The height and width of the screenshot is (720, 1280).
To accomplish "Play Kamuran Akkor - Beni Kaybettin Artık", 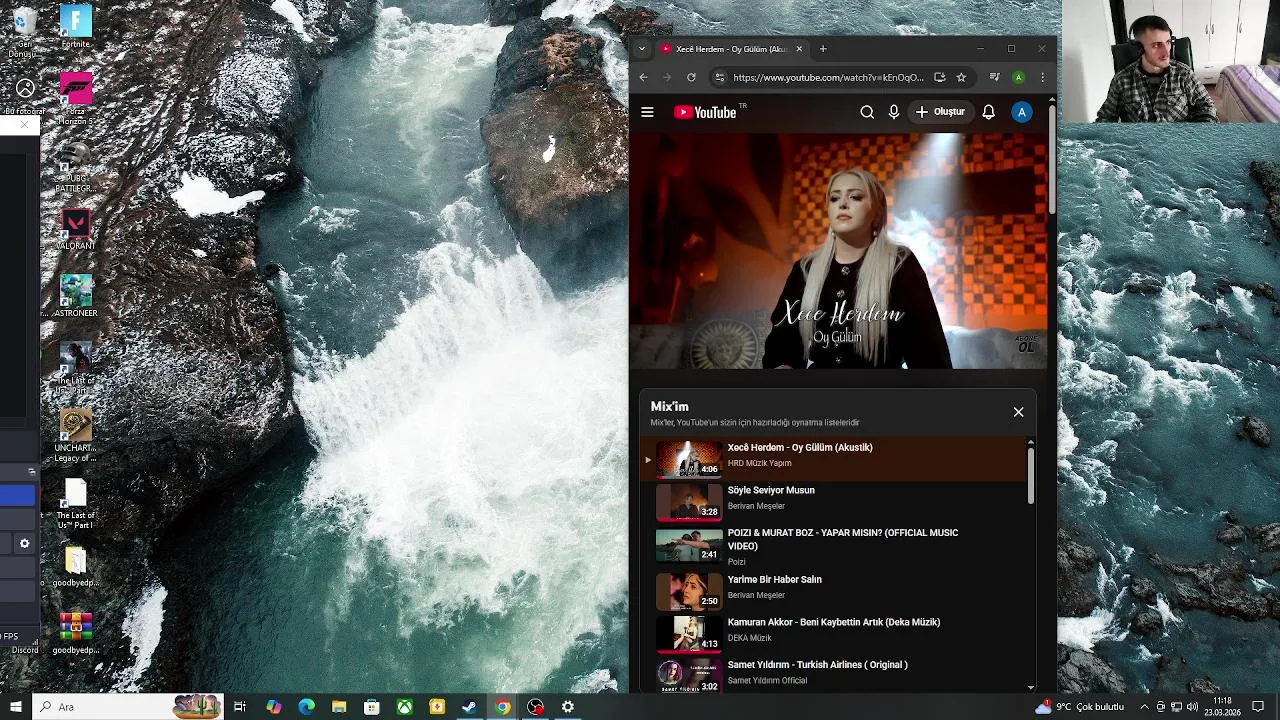I will click(834, 632).
